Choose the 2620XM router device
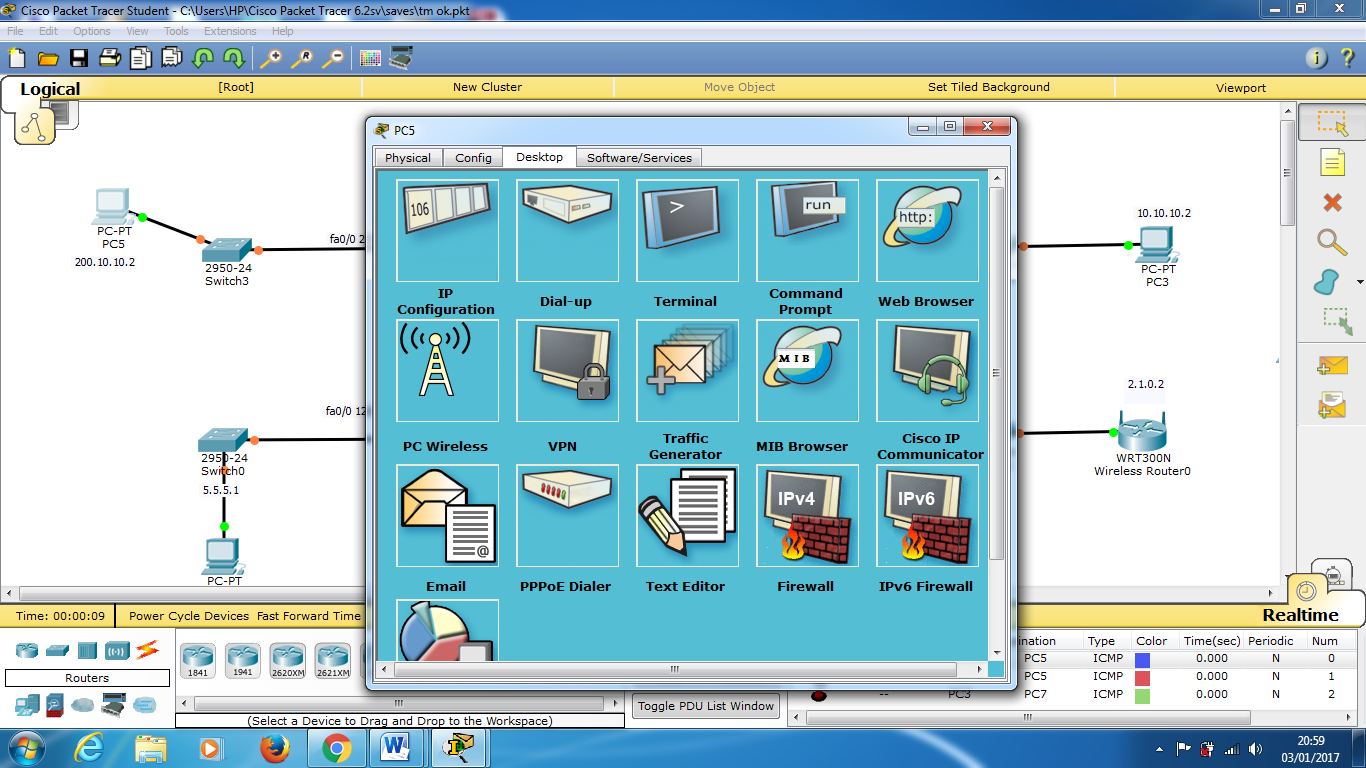This screenshot has width=1366, height=768. pos(288,661)
